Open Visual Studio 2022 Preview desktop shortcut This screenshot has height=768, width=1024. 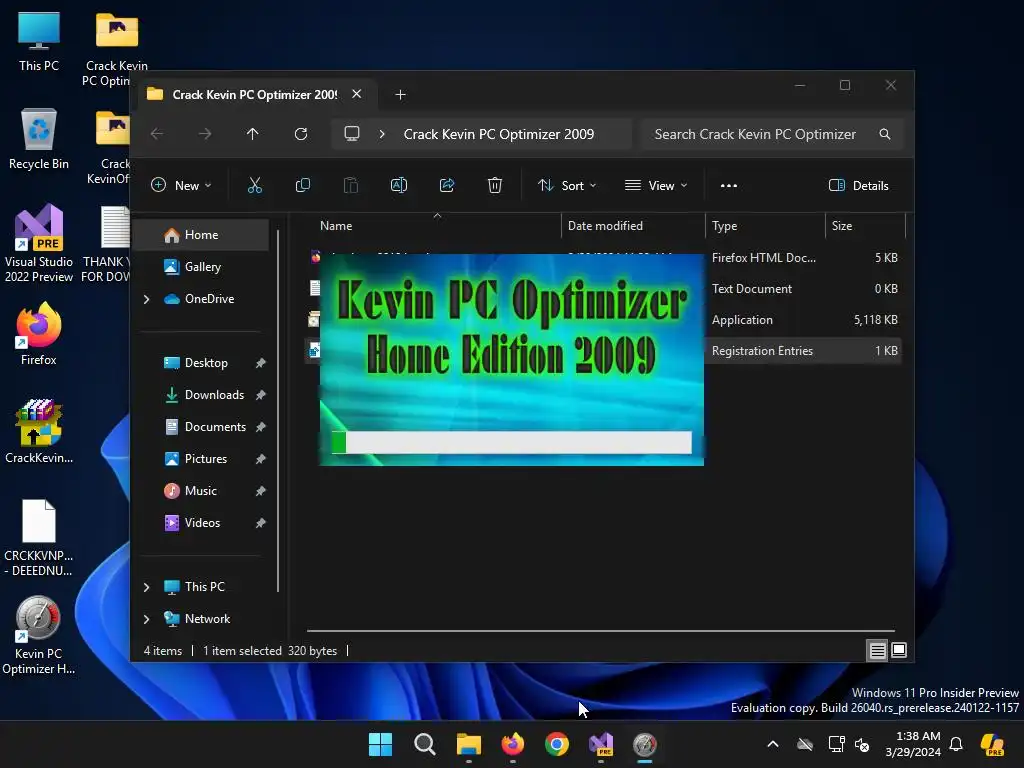(x=39, y=243)
